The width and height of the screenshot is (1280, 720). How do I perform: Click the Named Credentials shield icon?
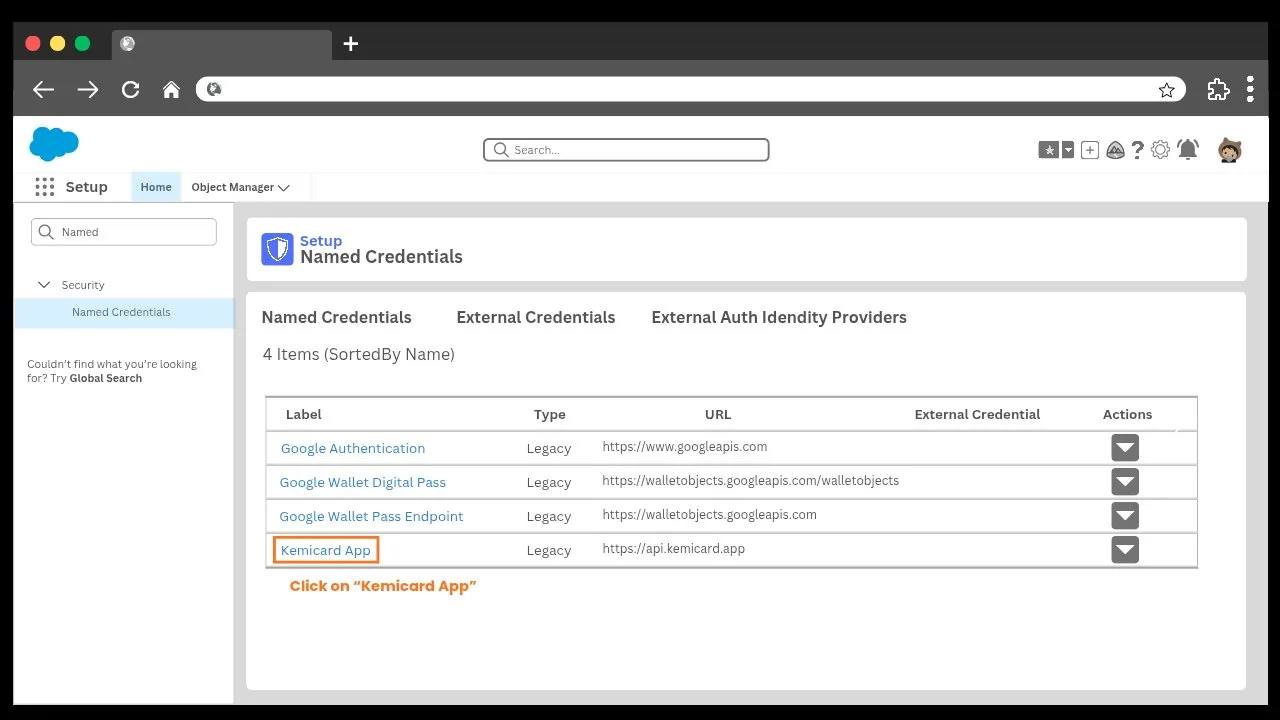pyautogui.click(x=277, y=249)
